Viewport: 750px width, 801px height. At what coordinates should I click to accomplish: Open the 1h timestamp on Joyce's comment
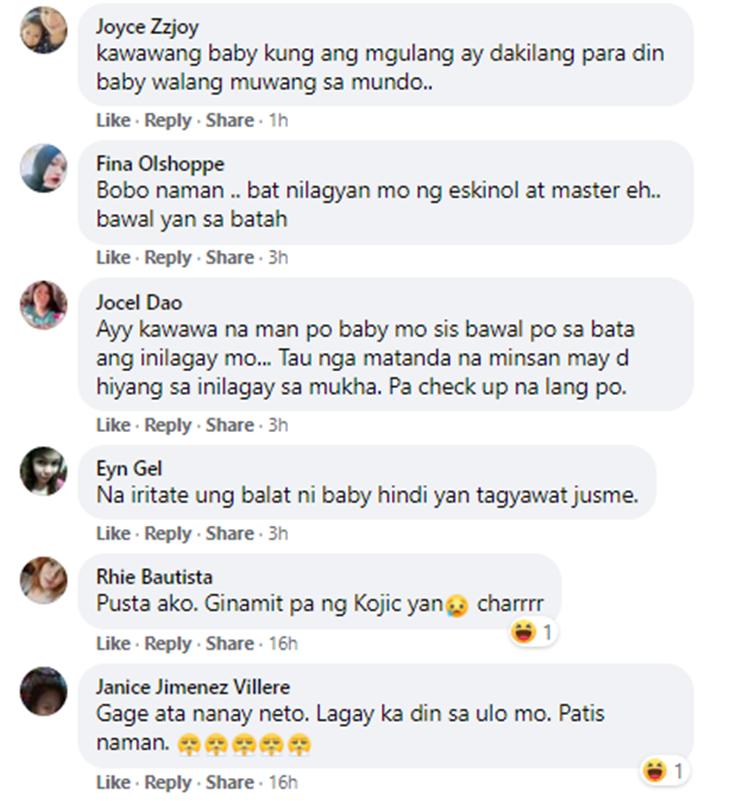[x=278, y=120]
